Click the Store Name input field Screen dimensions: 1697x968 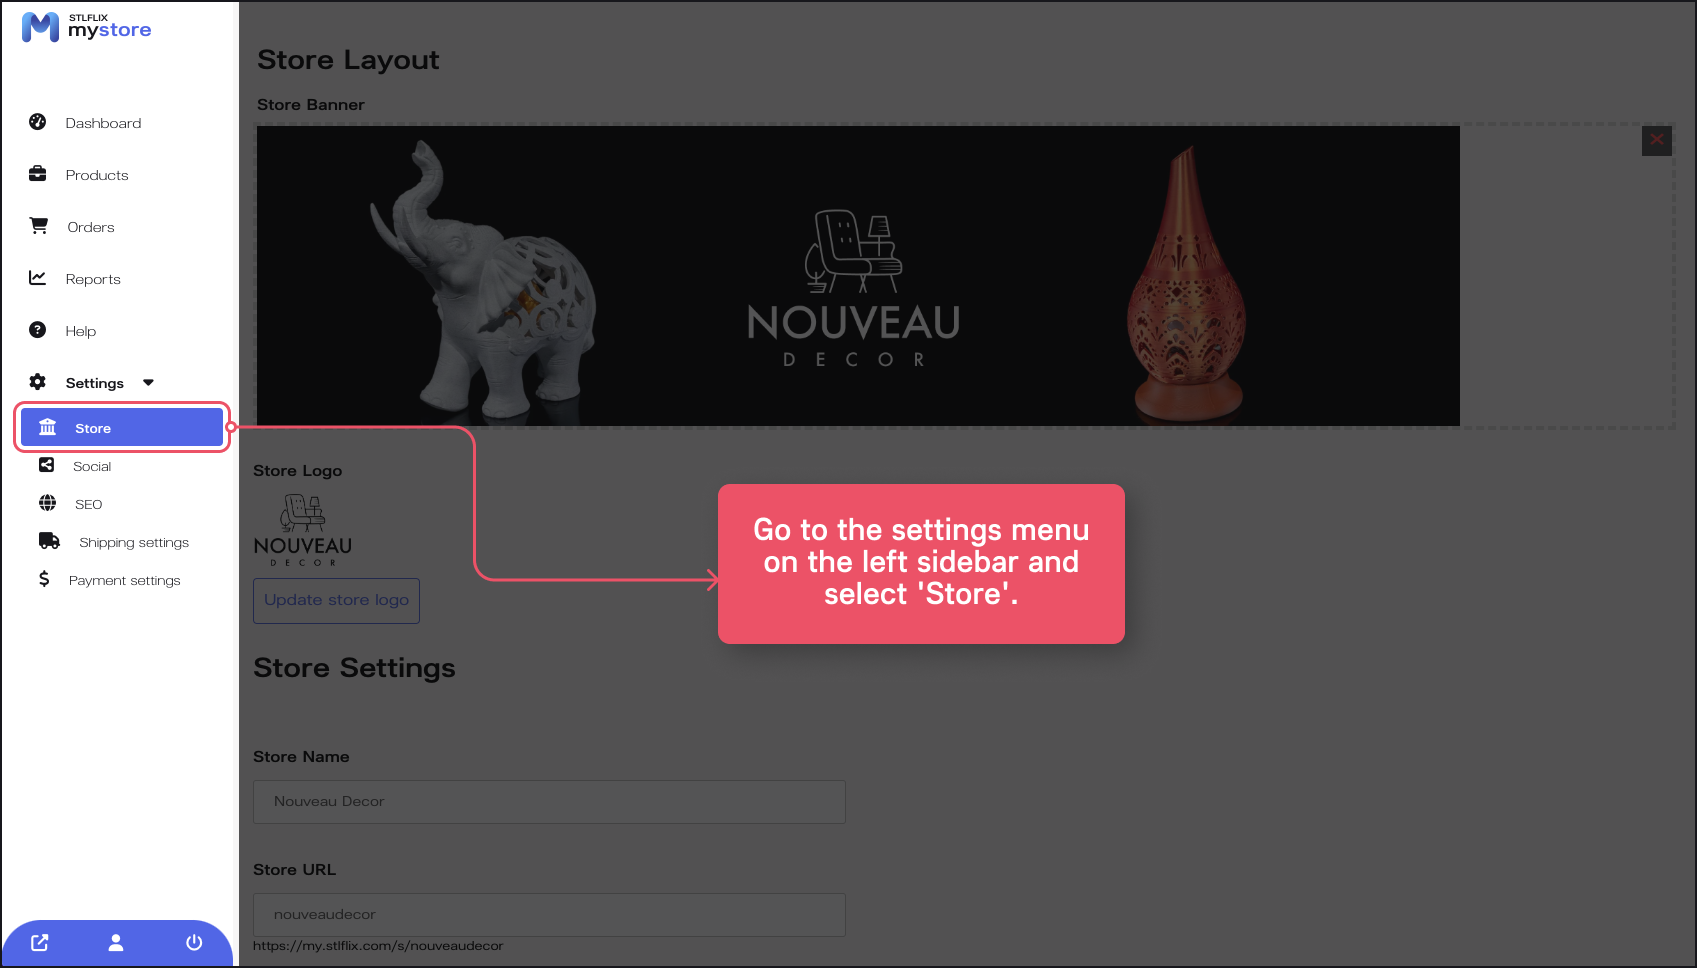[x=549, y=802]
